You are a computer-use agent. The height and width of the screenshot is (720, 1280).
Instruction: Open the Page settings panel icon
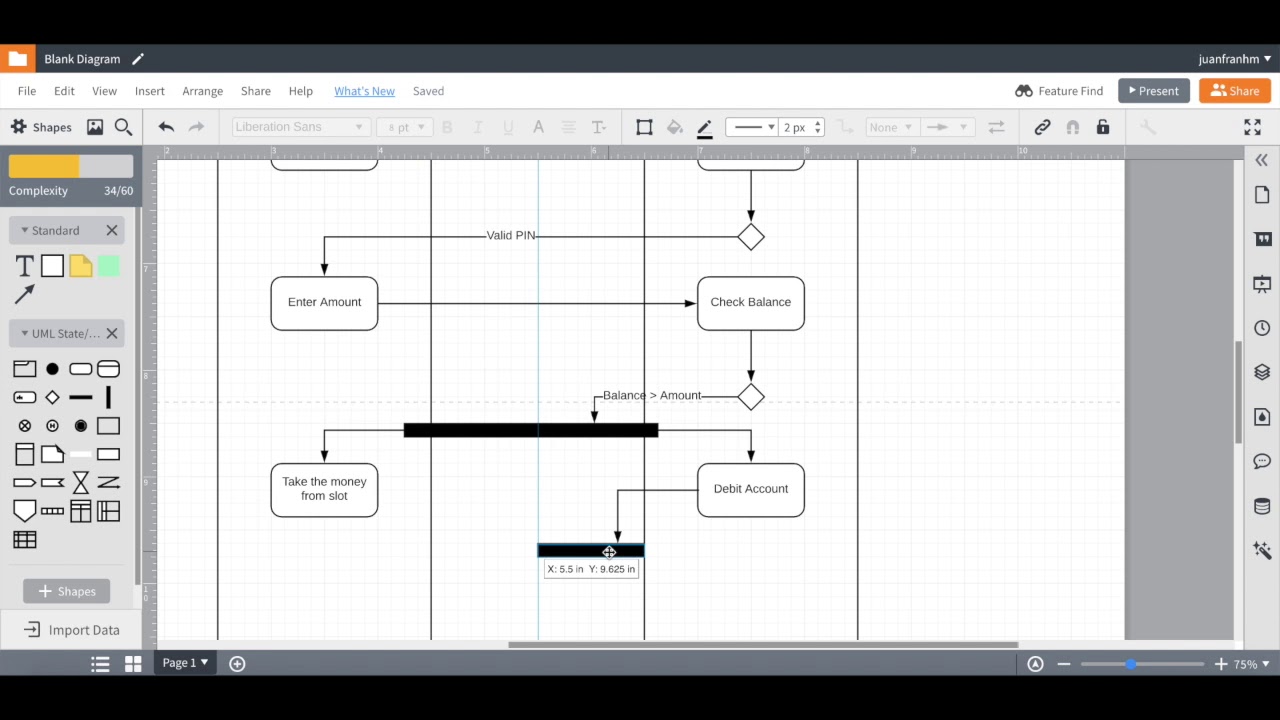pos(1262,195)
